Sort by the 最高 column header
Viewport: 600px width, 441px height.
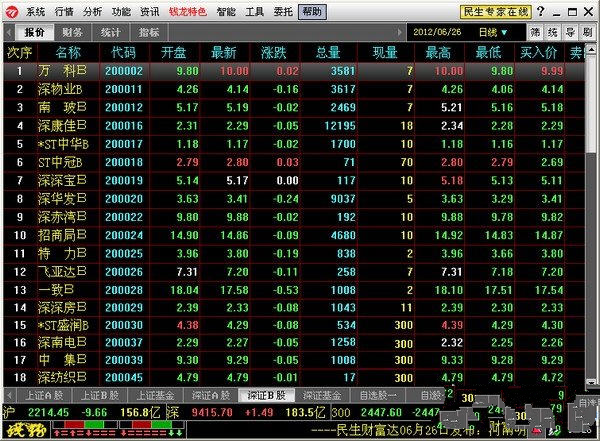[x=439, y=52]
